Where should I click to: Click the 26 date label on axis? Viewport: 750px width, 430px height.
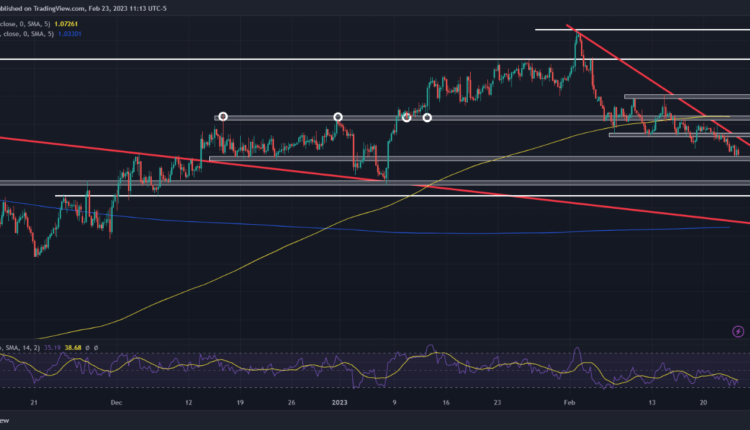290,402
